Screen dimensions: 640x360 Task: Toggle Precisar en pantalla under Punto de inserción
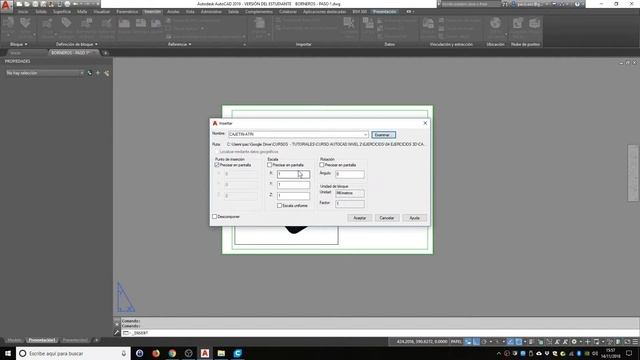pyautogui.click(x=217, y=165)
